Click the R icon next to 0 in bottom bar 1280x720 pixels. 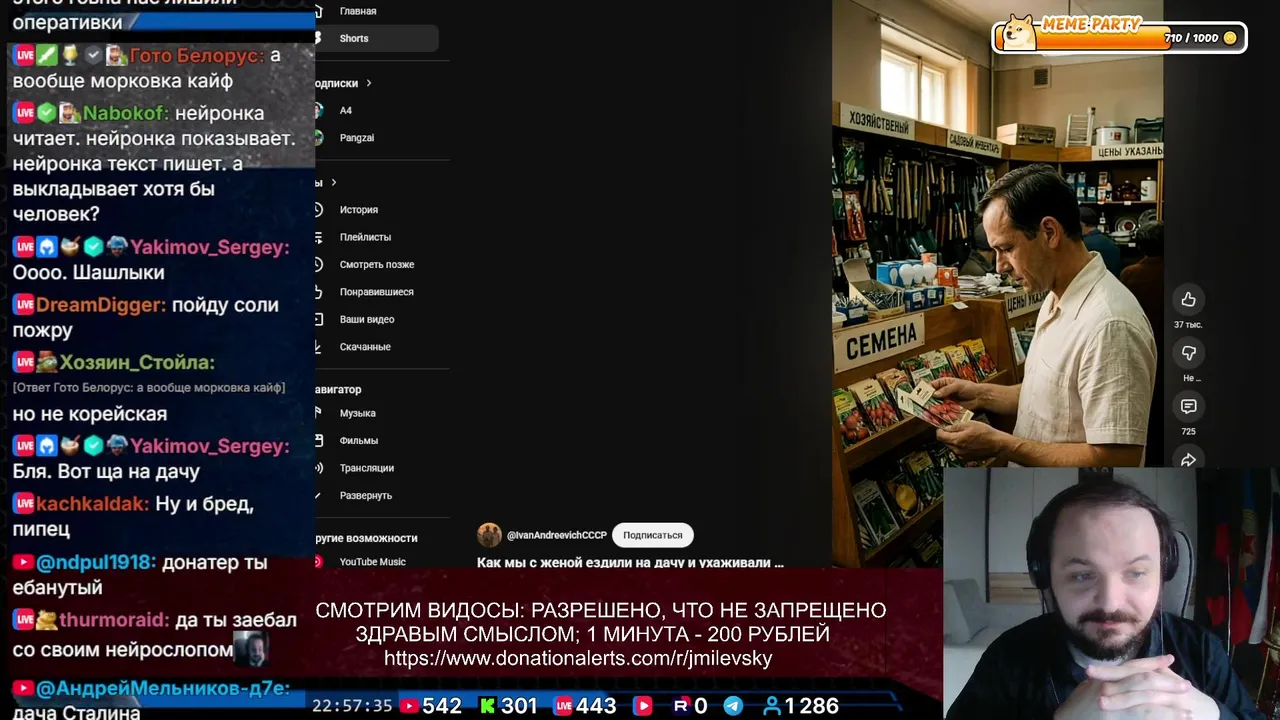(x=681, y=706)
